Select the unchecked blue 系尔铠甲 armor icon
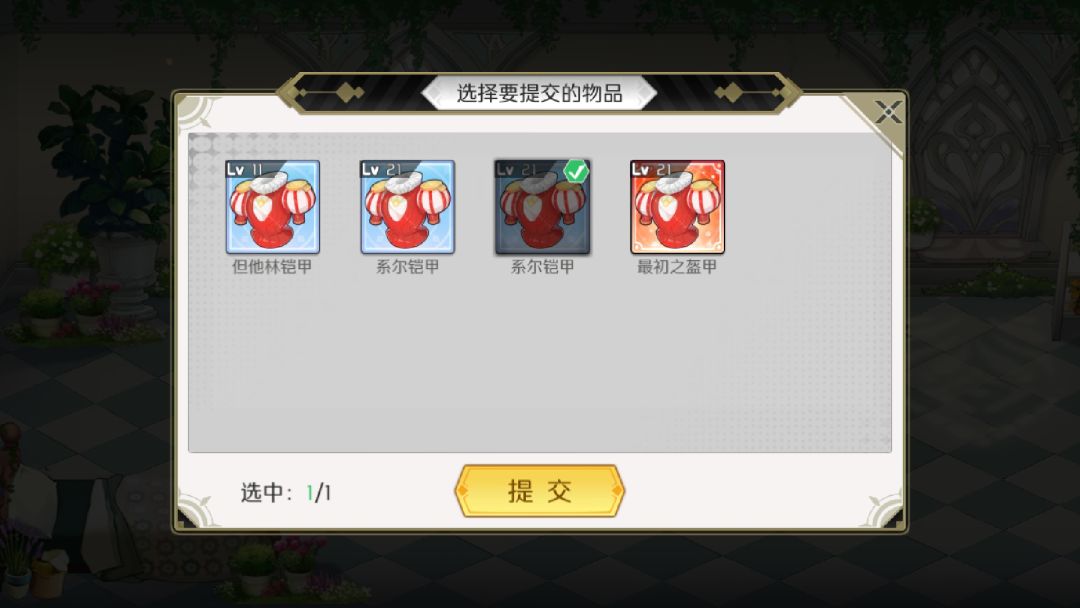 [x=408, y=207]
